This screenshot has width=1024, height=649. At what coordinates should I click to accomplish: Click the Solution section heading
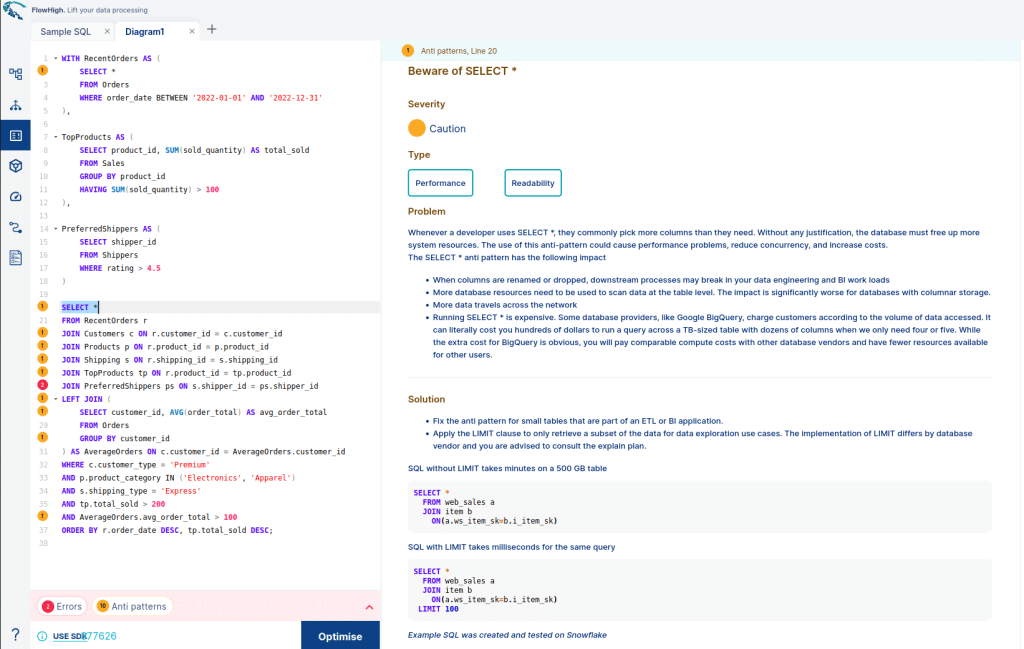tap(426, 399)
